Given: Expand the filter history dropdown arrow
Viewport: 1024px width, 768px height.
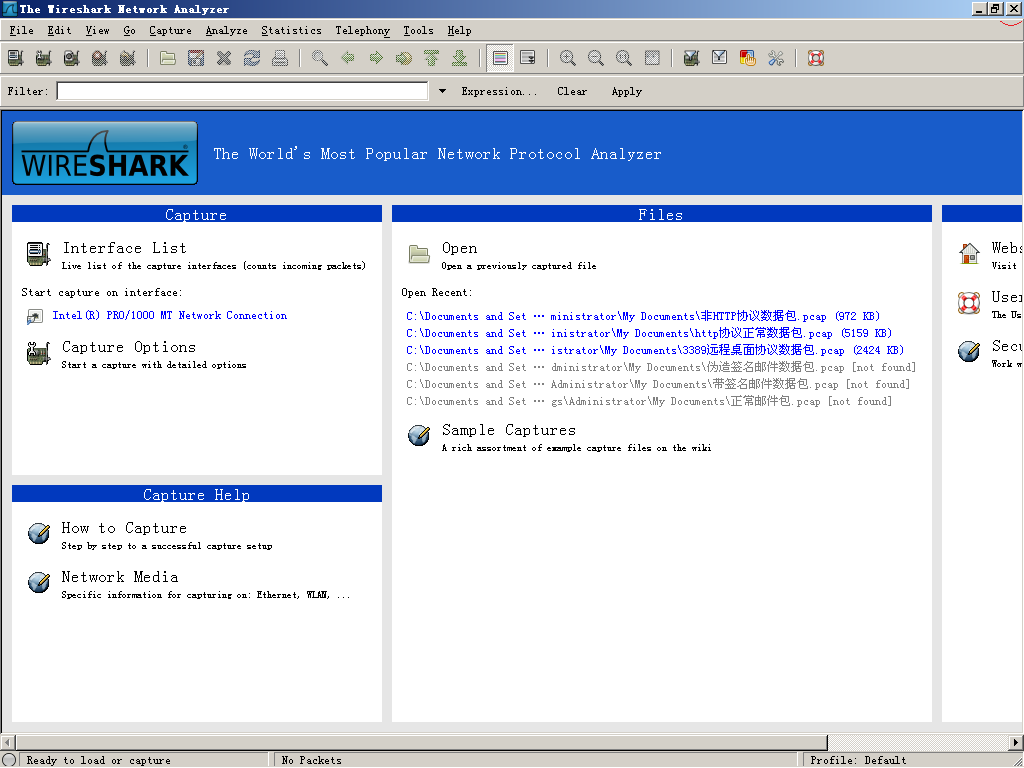Looking at the screenshot, I should (442, 91).
